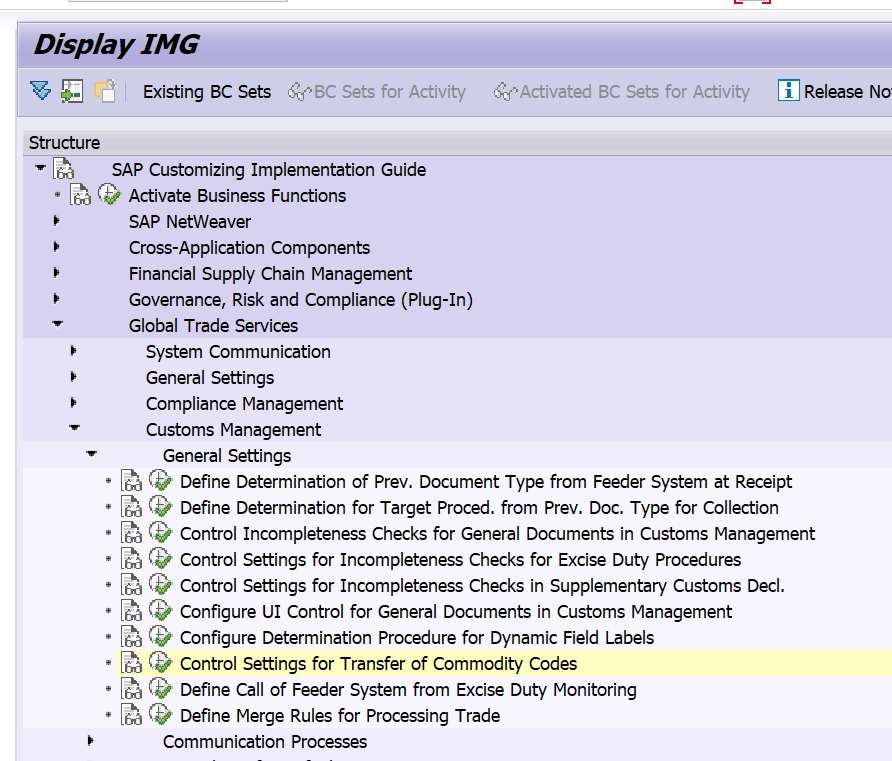Collapse Global Trade Services node
Viewport: 892px width, 761px height.
pos(57,324)
